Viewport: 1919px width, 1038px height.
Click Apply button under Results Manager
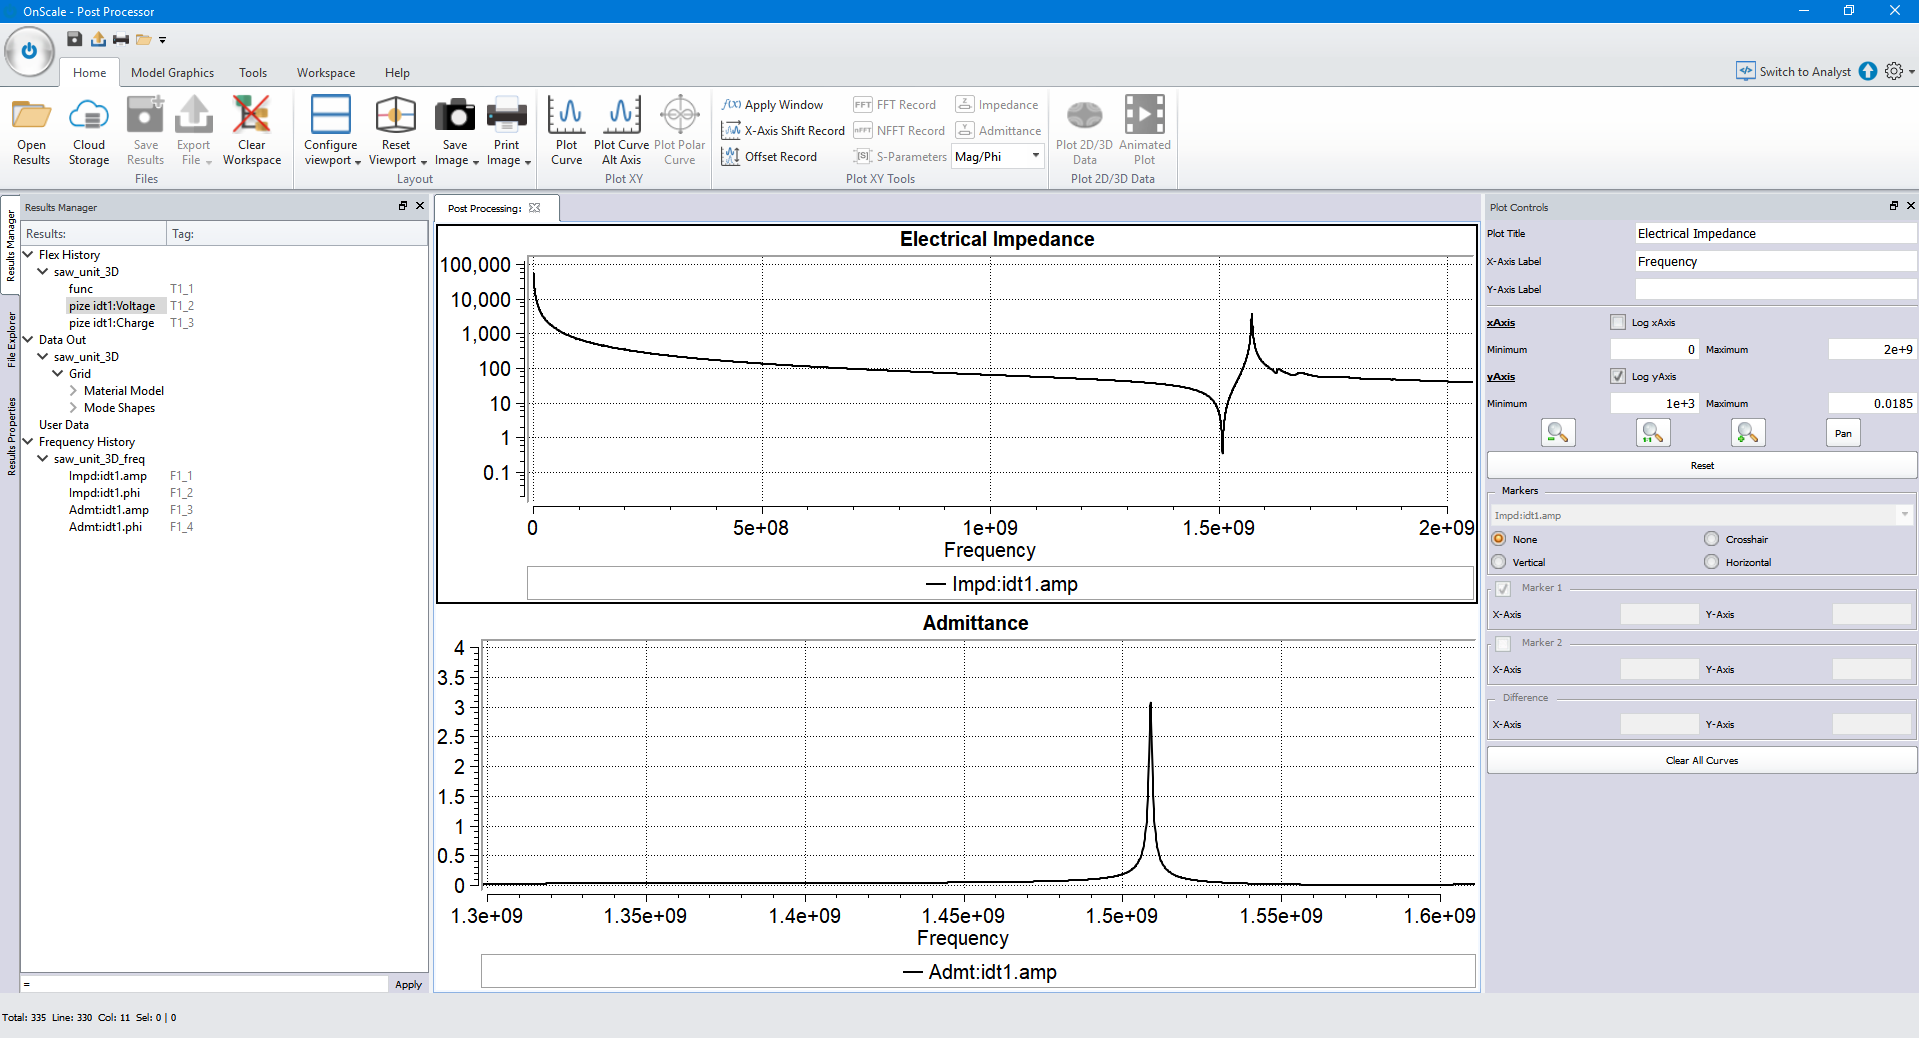coord(408,984)
